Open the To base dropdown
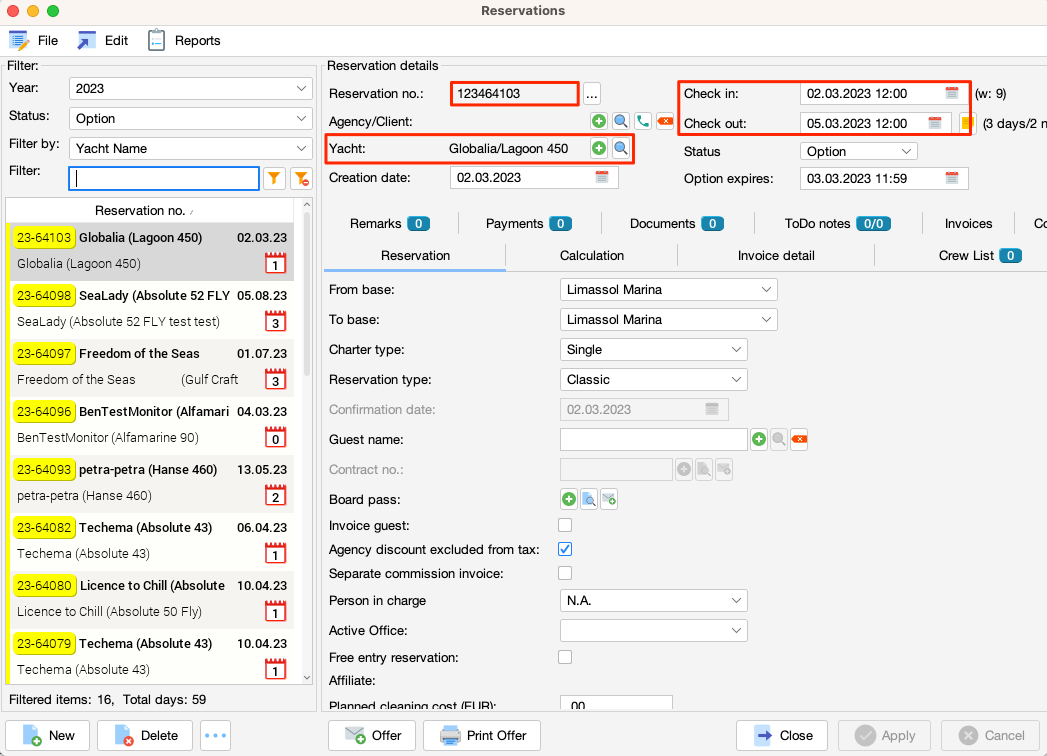 (x=668, y=319)
